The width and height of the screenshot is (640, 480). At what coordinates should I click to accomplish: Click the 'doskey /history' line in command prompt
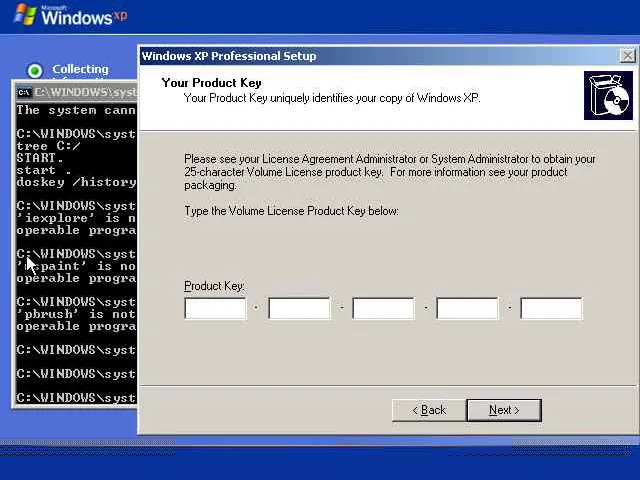pyautogui.click(x=76, y=182)
